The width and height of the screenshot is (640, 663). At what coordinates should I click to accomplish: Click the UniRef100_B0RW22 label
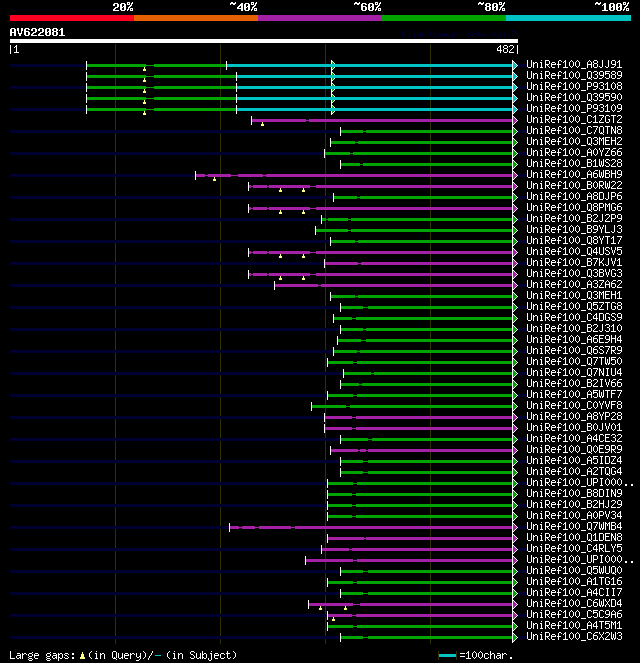tap(574, 186)
